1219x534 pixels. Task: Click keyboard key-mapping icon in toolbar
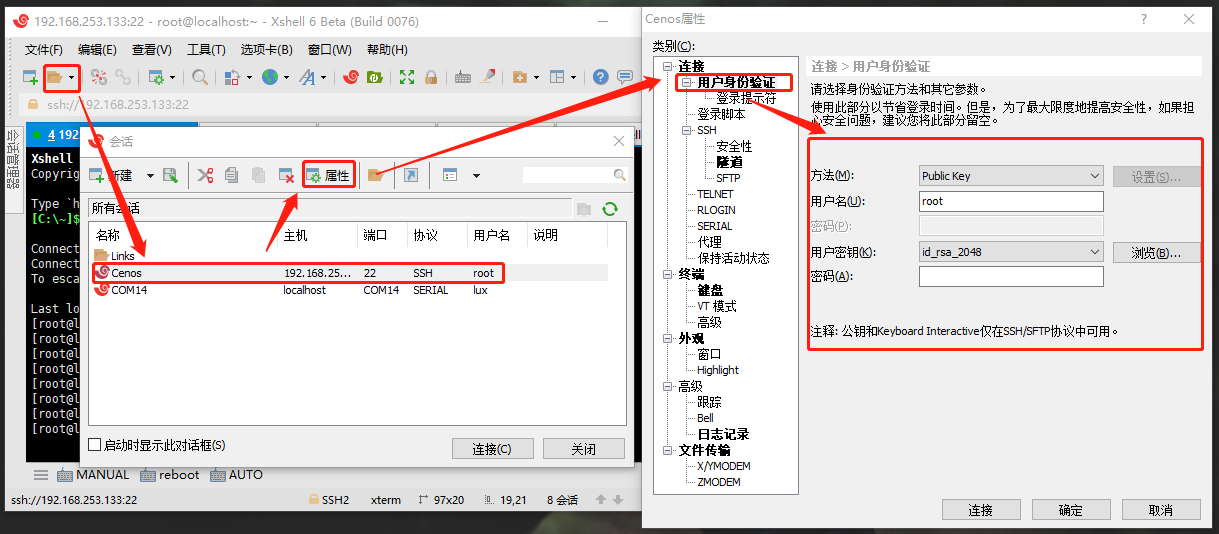coord(463,77)
